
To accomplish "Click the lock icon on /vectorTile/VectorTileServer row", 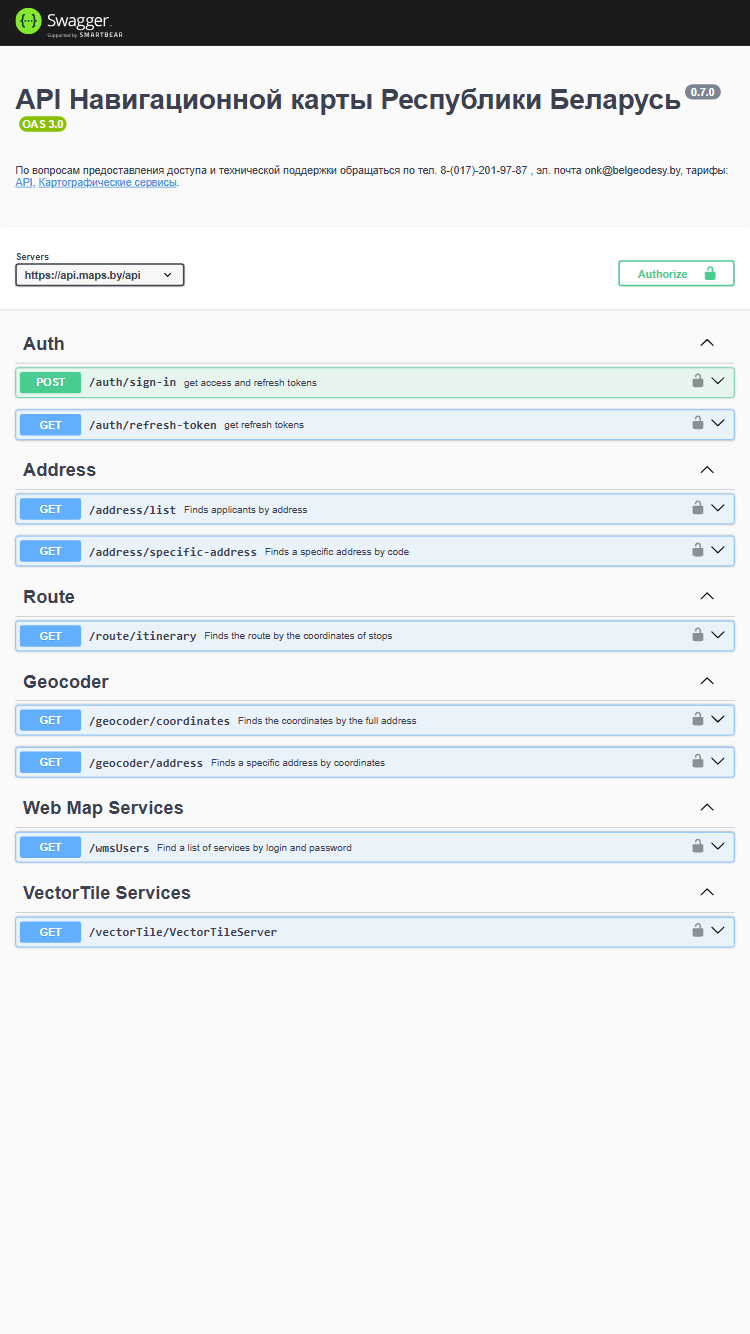I will click(x=698, y=929).
